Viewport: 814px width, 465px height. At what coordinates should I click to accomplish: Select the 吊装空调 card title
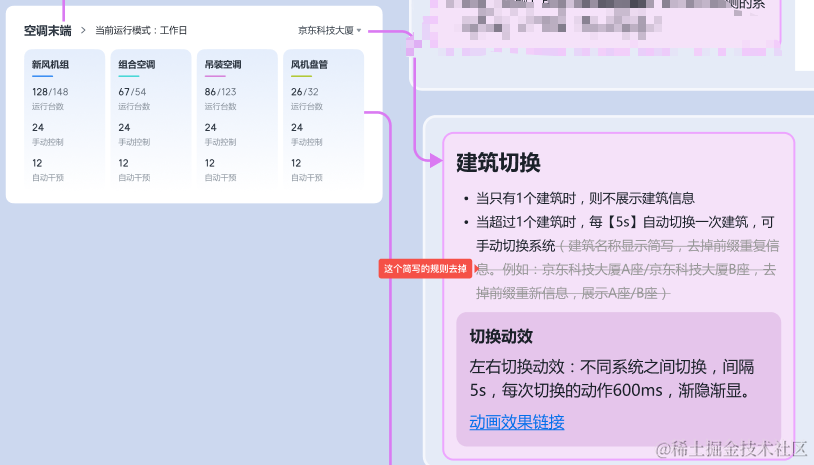point(223,65)
